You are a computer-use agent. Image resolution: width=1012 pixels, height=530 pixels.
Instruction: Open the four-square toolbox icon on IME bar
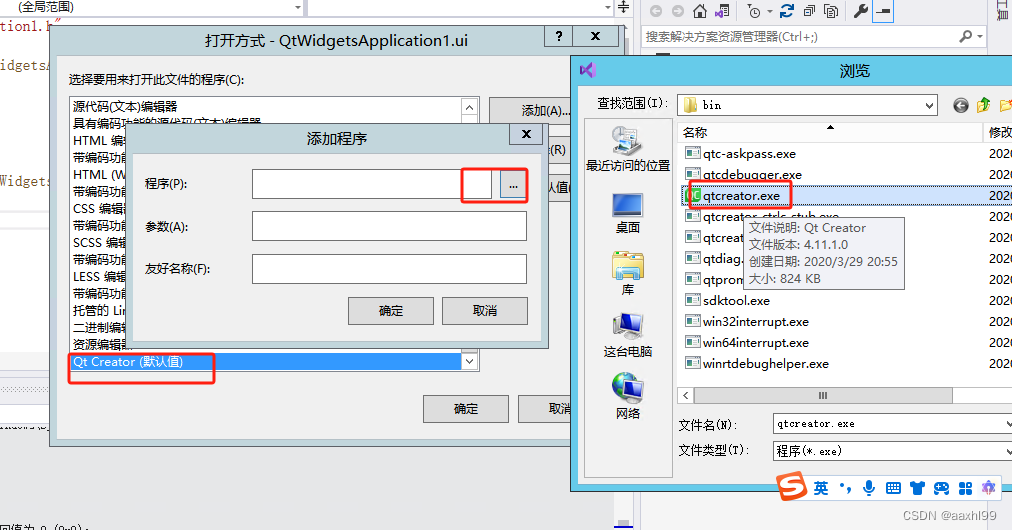pos(965,488)
